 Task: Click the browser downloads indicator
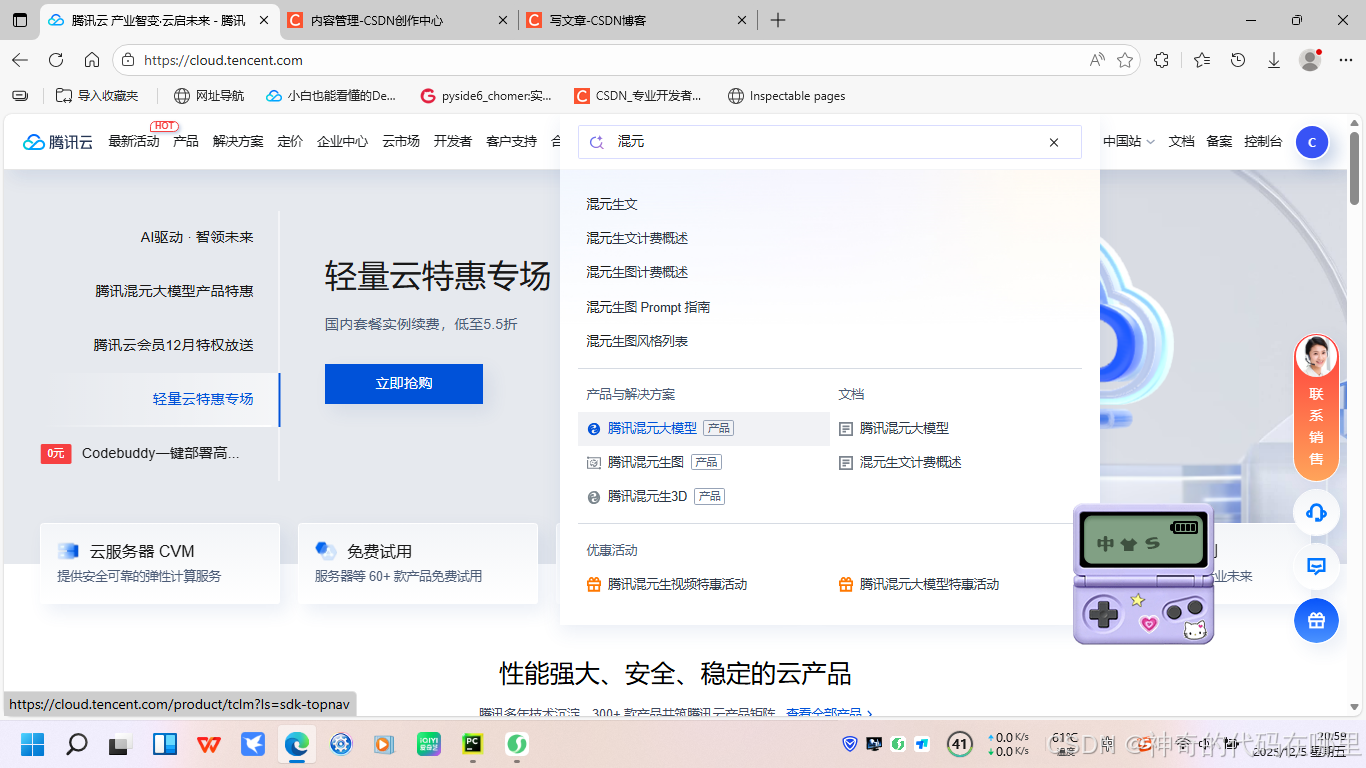pyautogui.click(x=1273, y=60)
